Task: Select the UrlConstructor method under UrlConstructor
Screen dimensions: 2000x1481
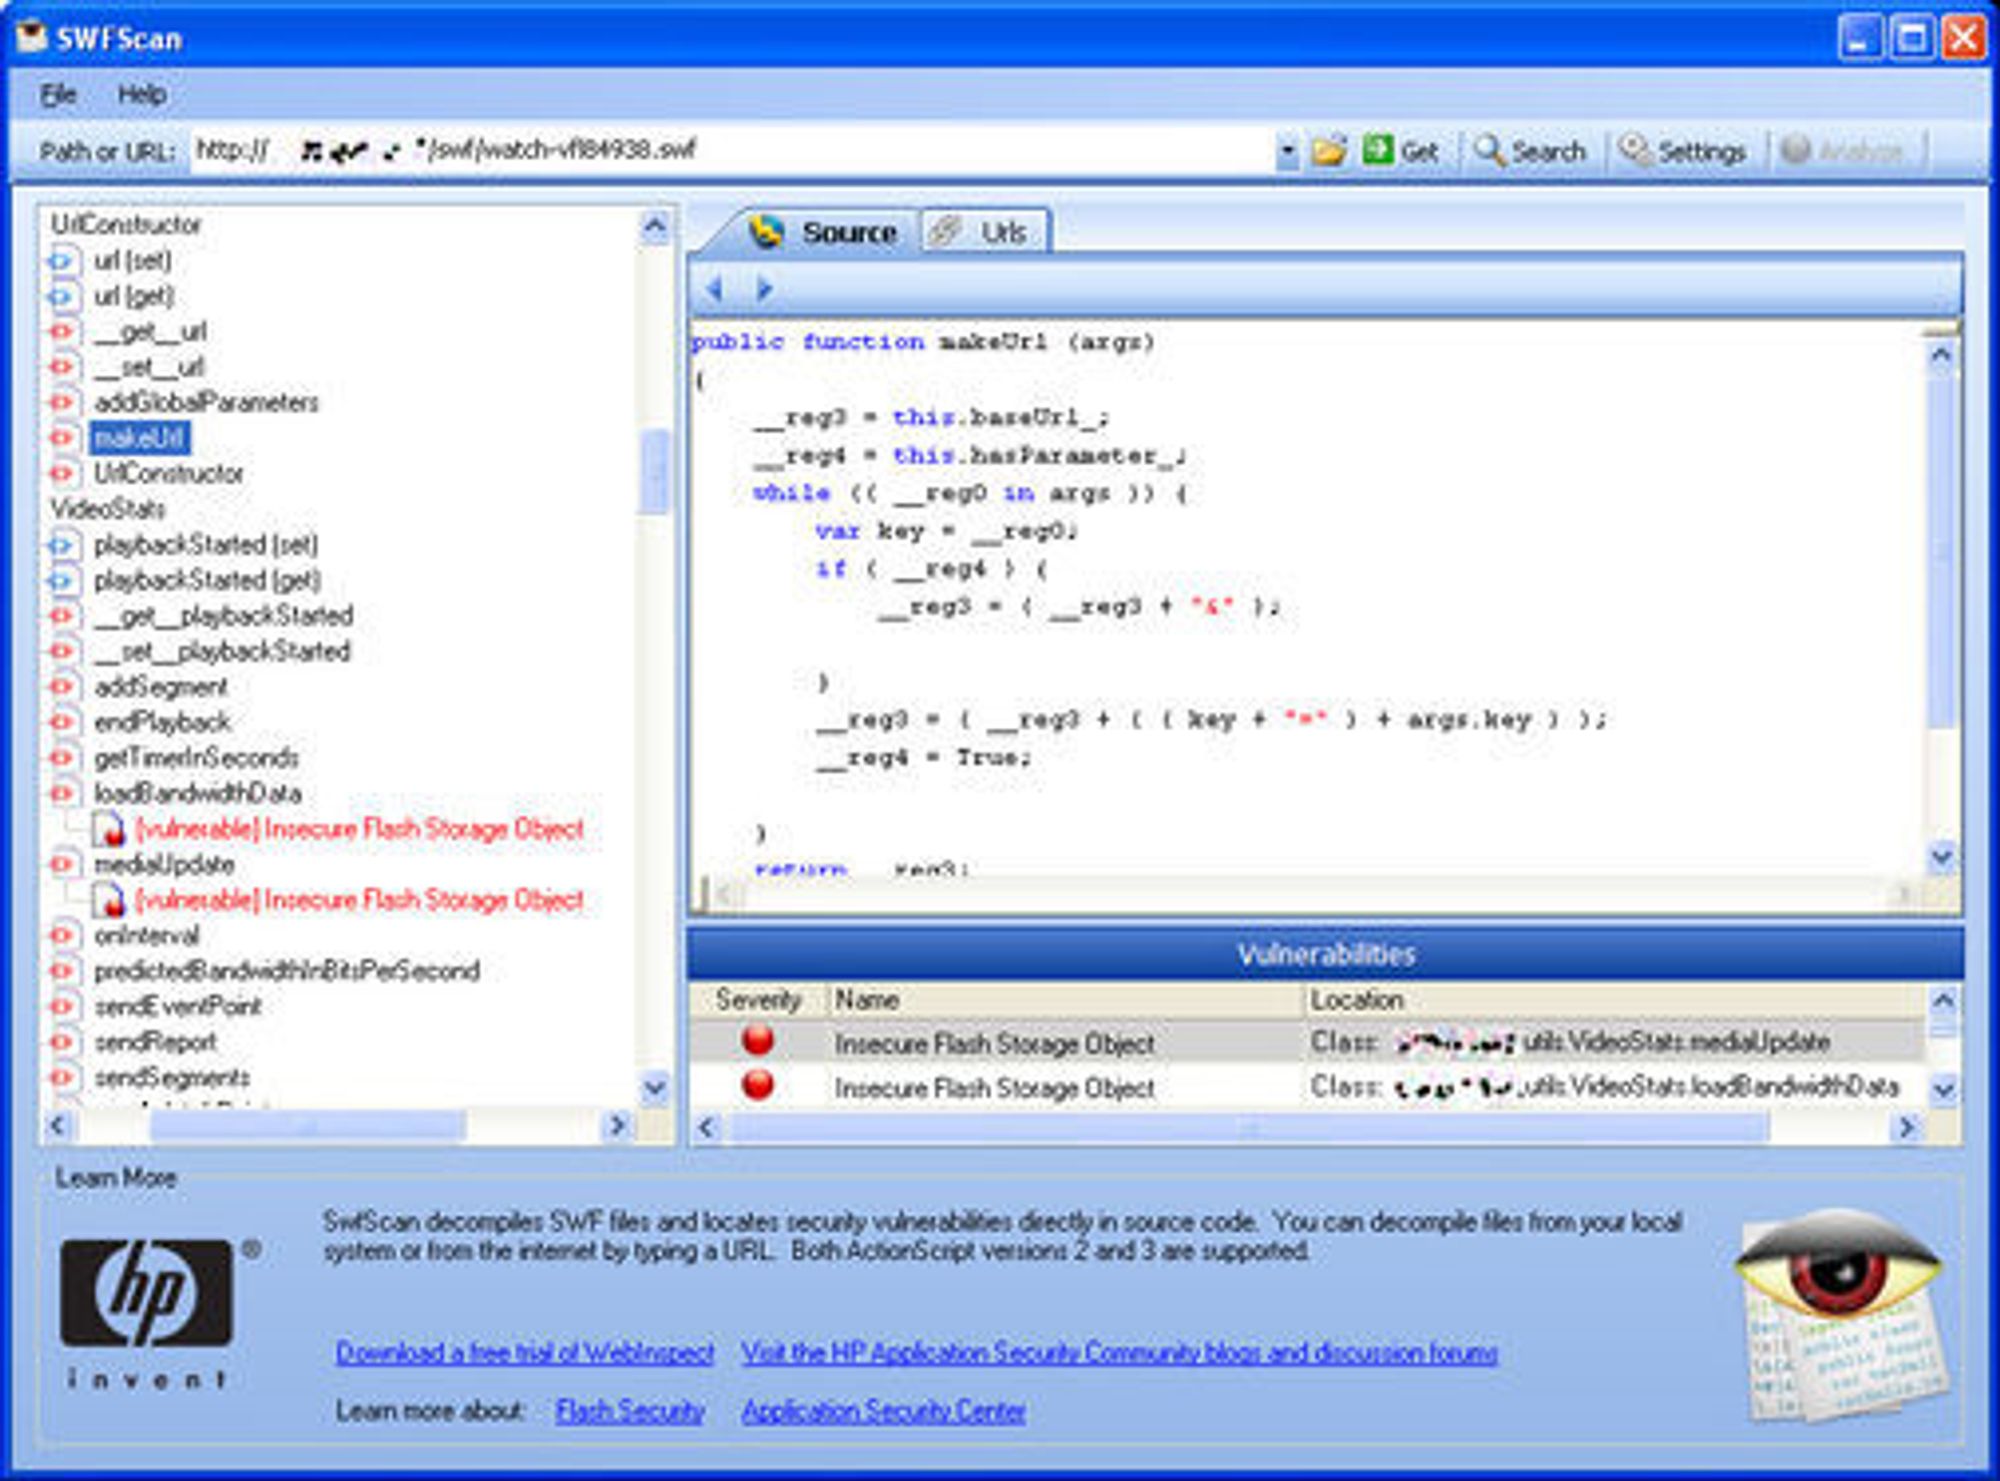Action: click(168, 474)
